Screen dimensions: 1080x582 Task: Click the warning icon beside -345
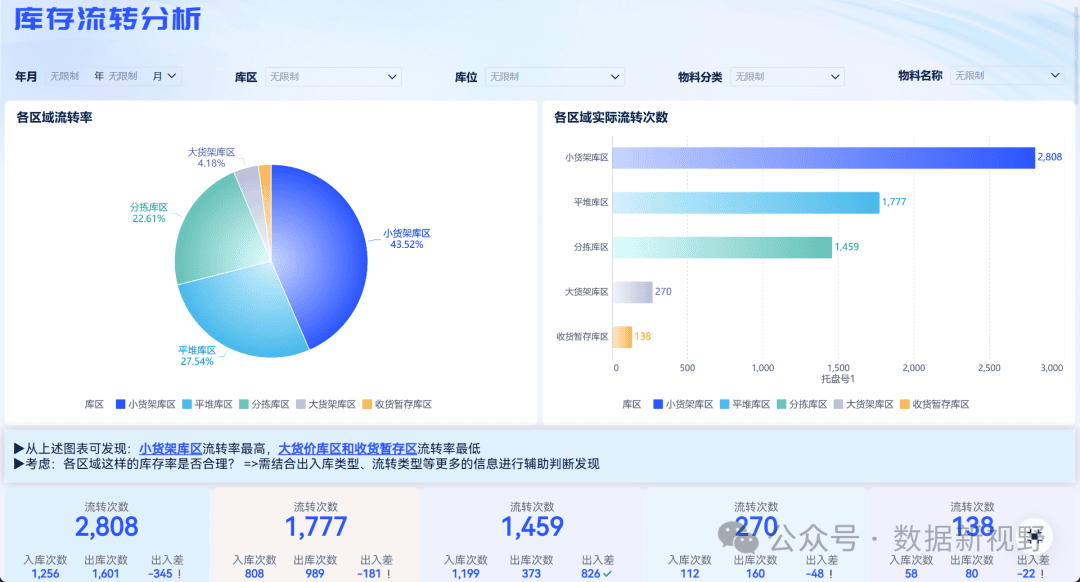[x=180, y=573]
